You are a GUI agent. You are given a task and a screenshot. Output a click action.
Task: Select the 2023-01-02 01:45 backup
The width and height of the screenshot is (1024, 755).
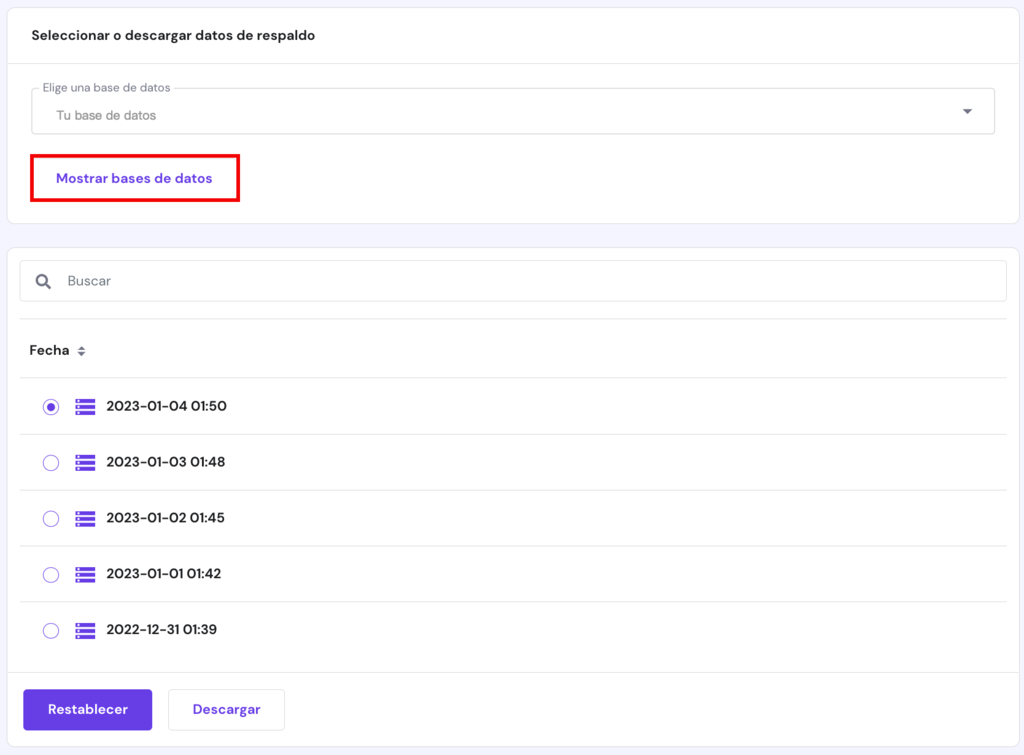coord(51,518)
